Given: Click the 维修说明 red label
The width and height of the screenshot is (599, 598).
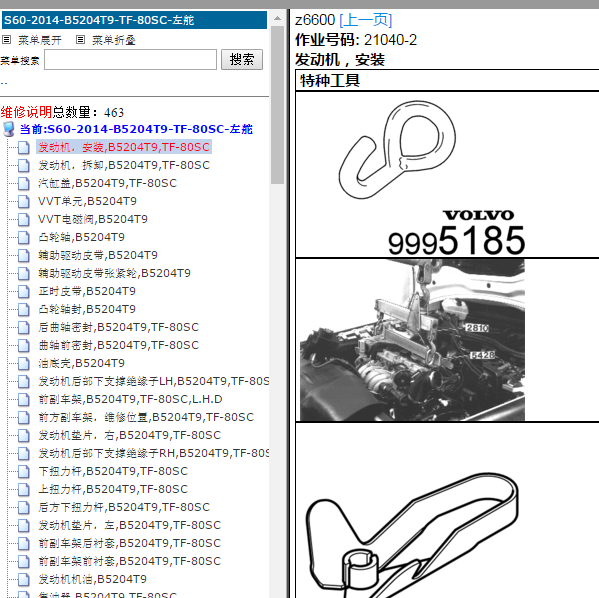Looking at the screenshot, I should click(x=26, y=112).
